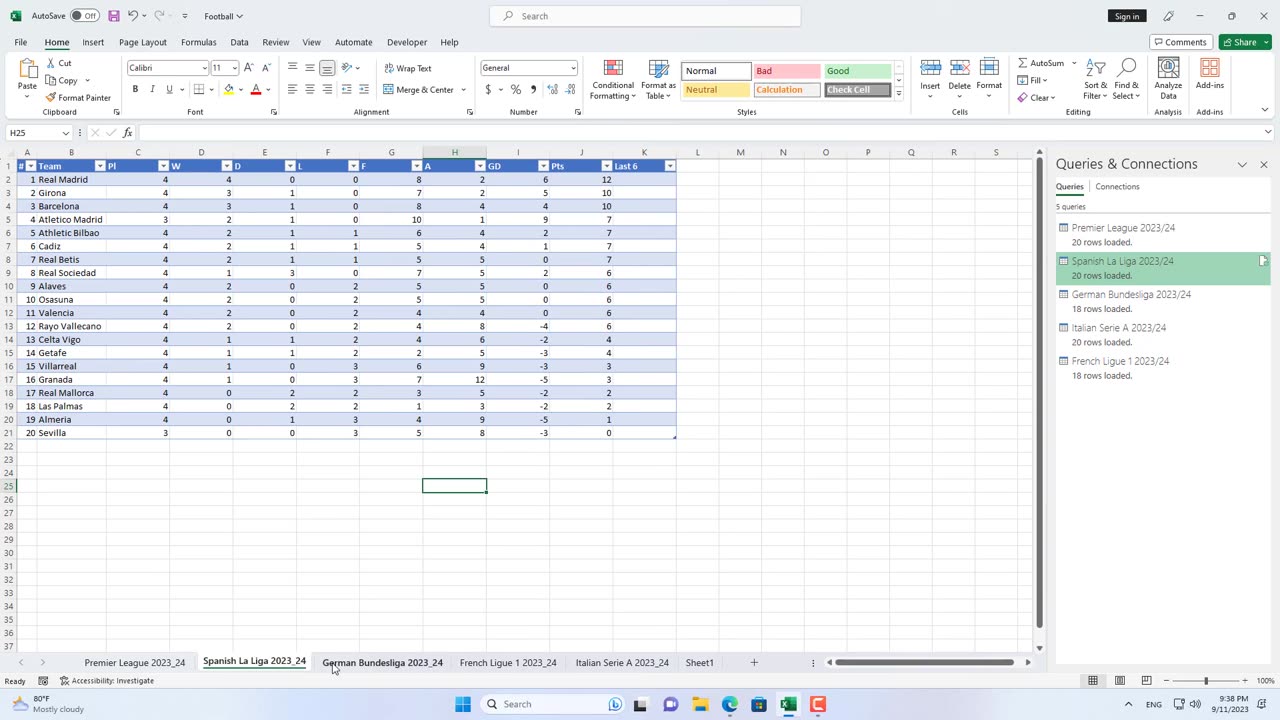1280x720 pixels.
Task: Switch to the Insert ribbon tab
Action: click(x=93, y=42)
